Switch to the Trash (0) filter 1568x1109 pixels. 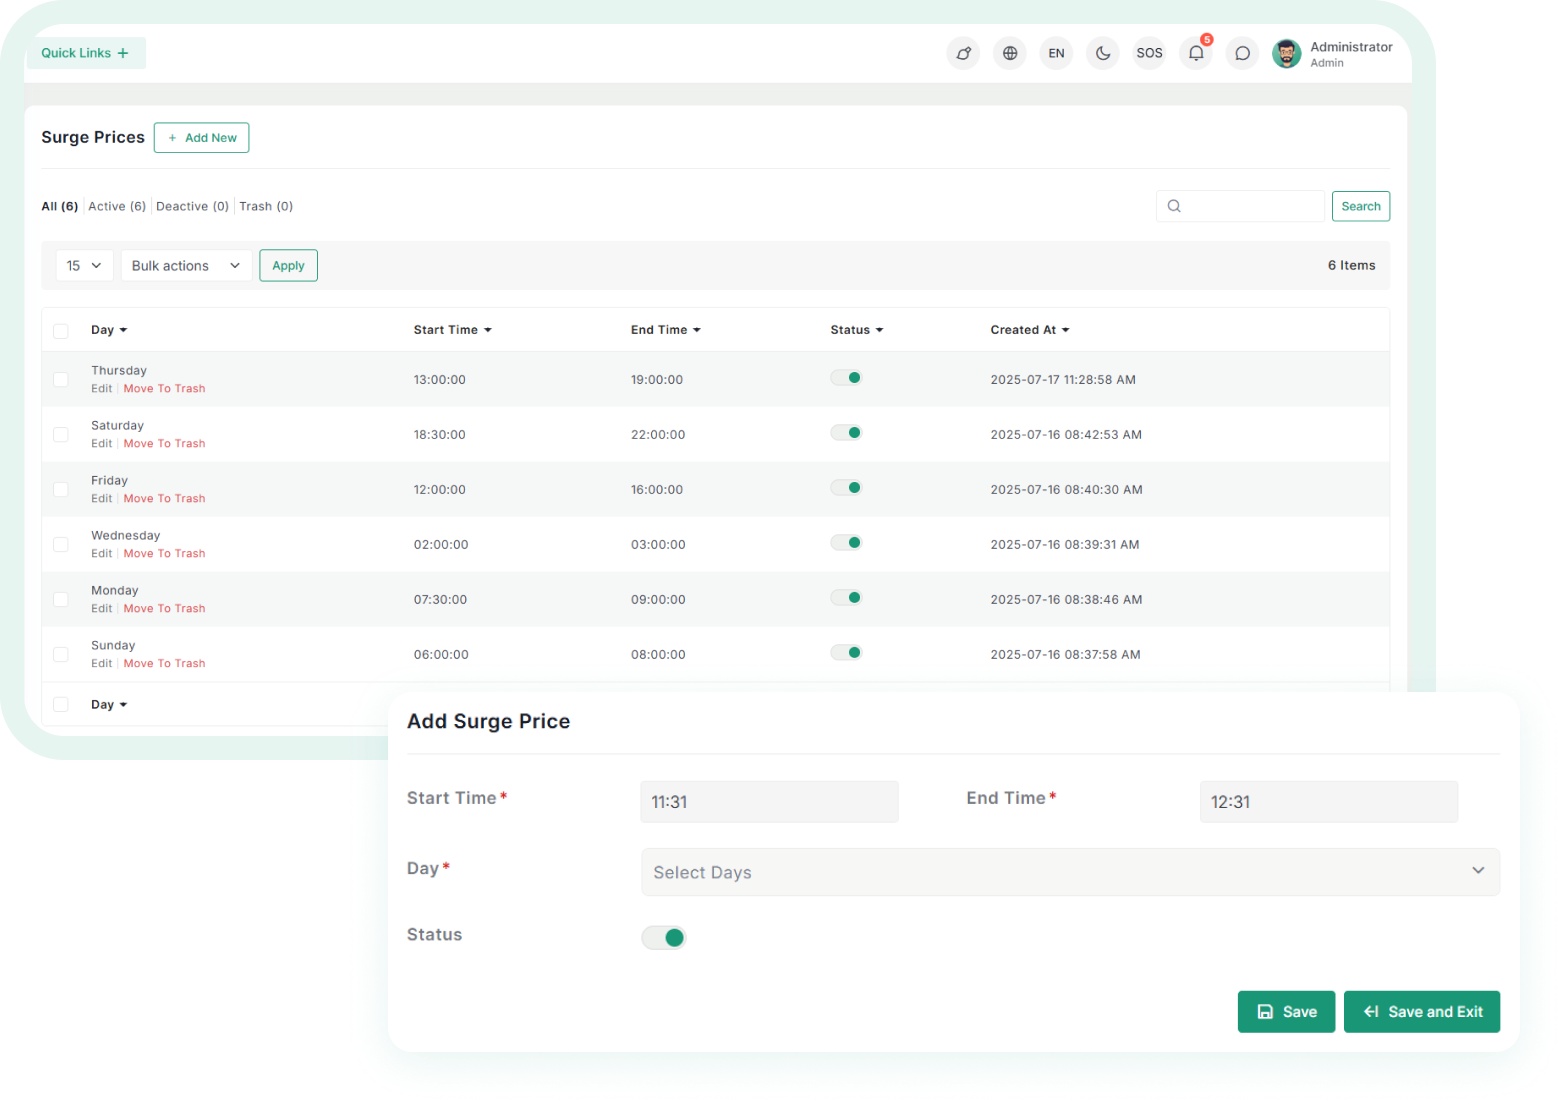pyautogui.click(x=266, y=206)
